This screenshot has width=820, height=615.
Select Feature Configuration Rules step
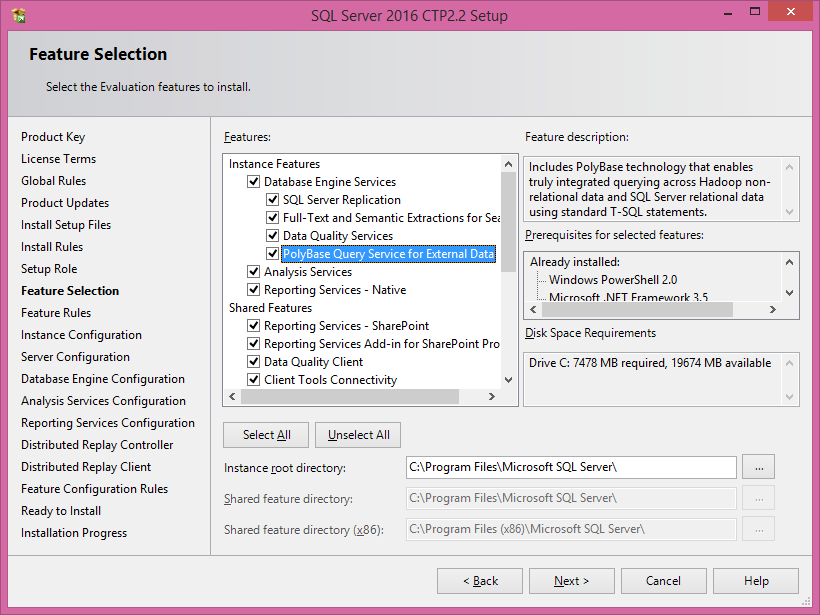(95, 488)
